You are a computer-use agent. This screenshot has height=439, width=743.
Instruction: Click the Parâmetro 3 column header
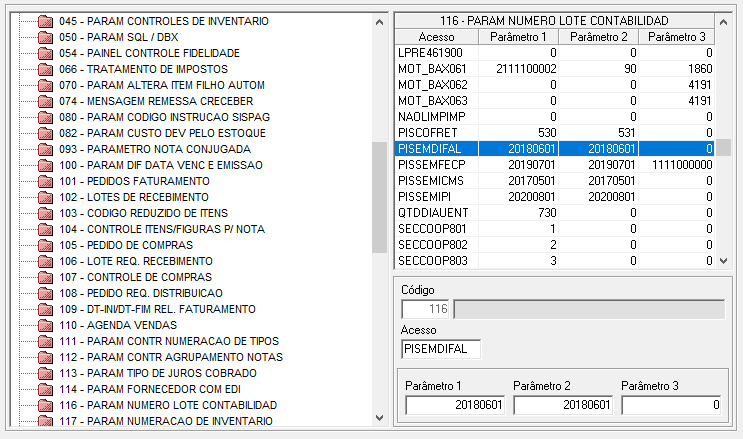(x=677, y=37)
